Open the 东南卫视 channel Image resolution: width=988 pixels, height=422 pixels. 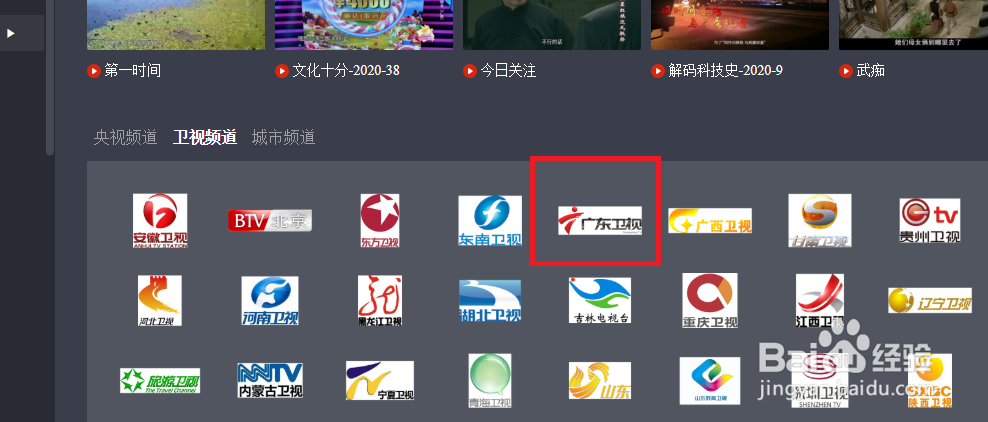(490, 220)
